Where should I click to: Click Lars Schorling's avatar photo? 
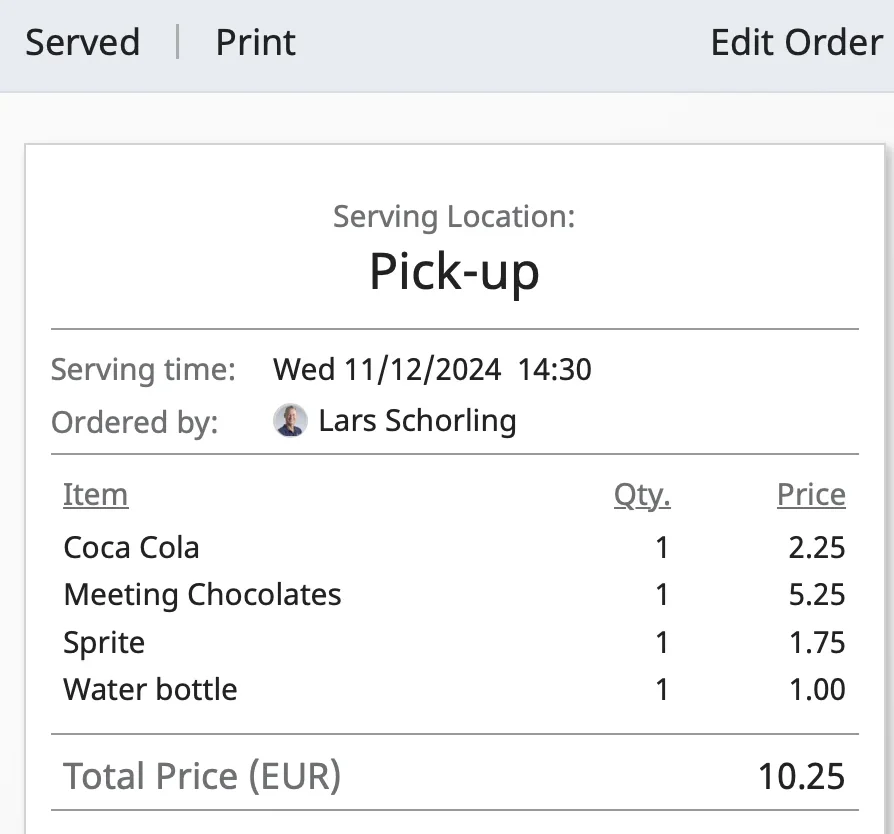coord(290,420)
